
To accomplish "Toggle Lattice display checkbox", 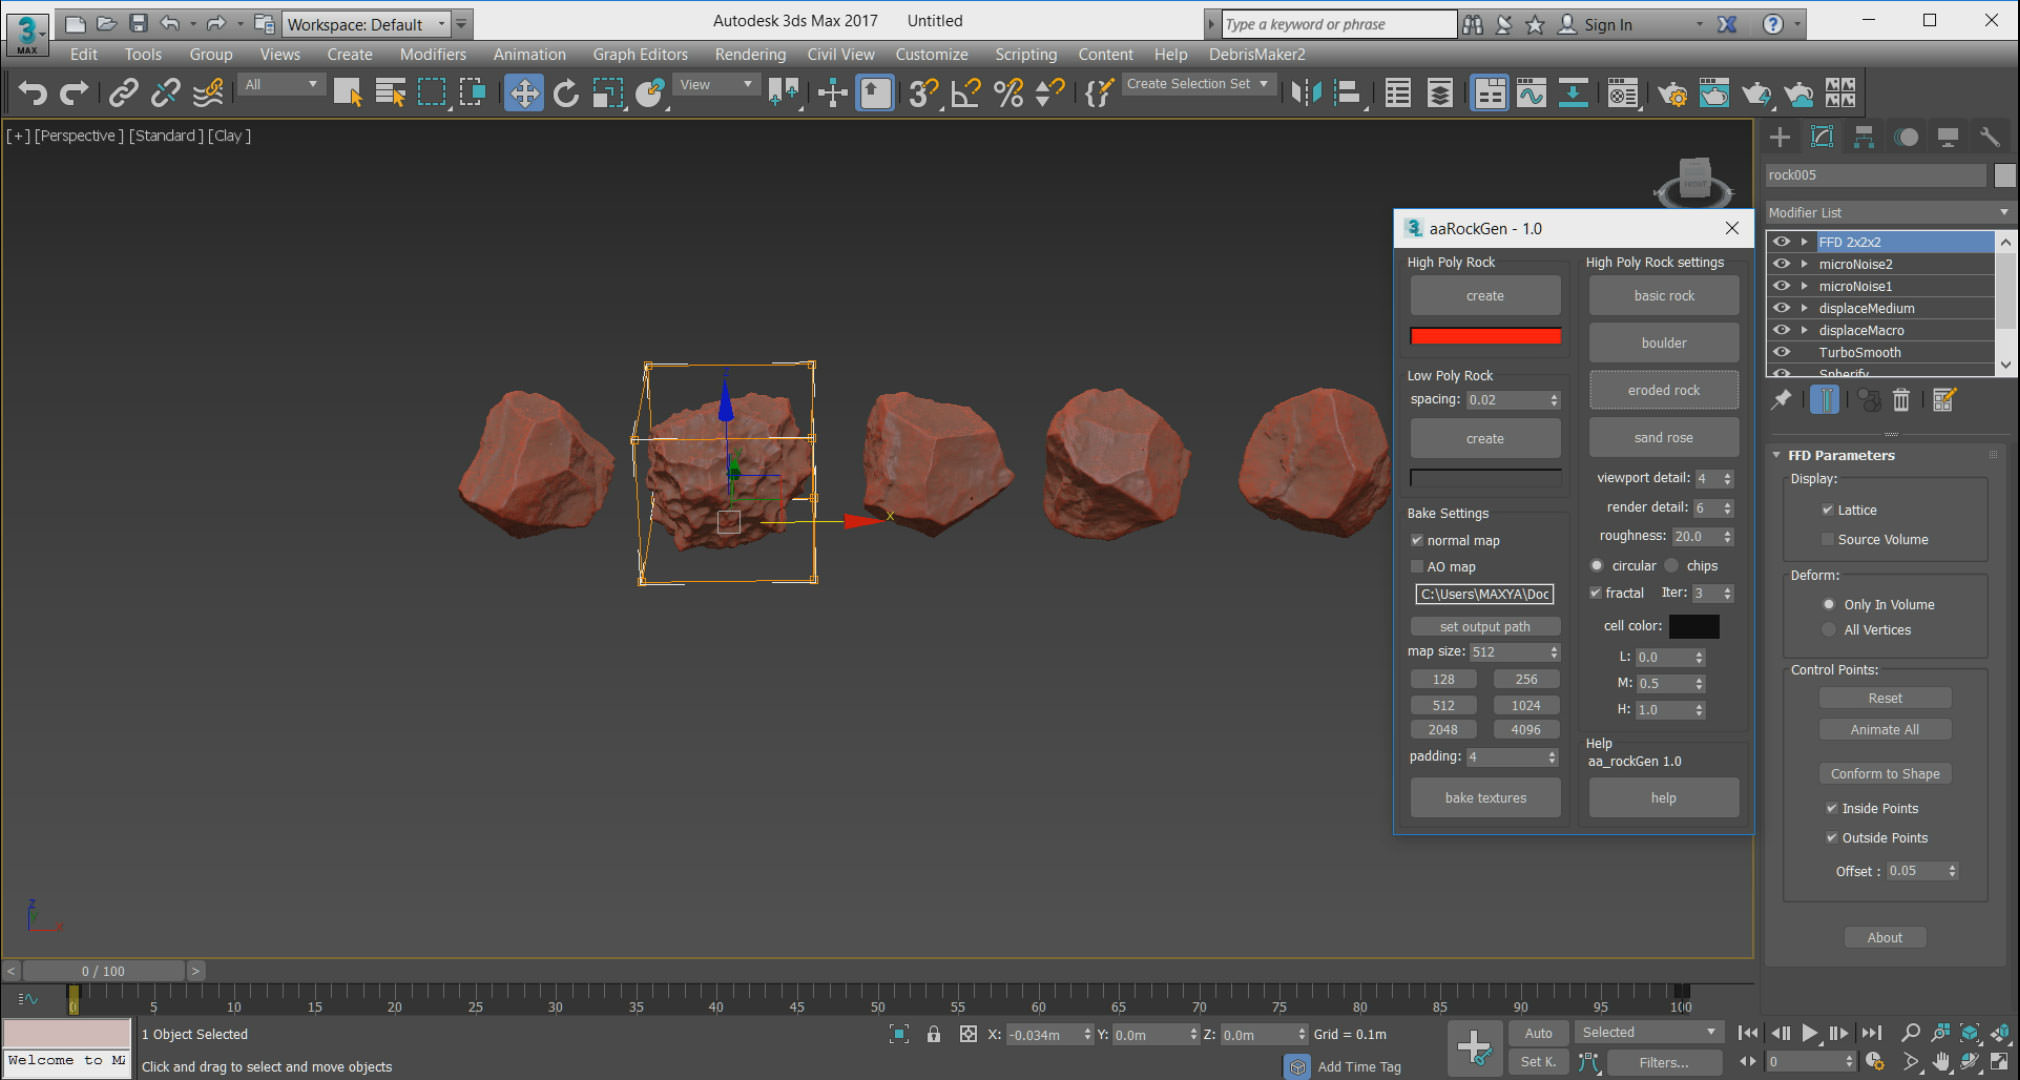I will [x=1828, y=510].
